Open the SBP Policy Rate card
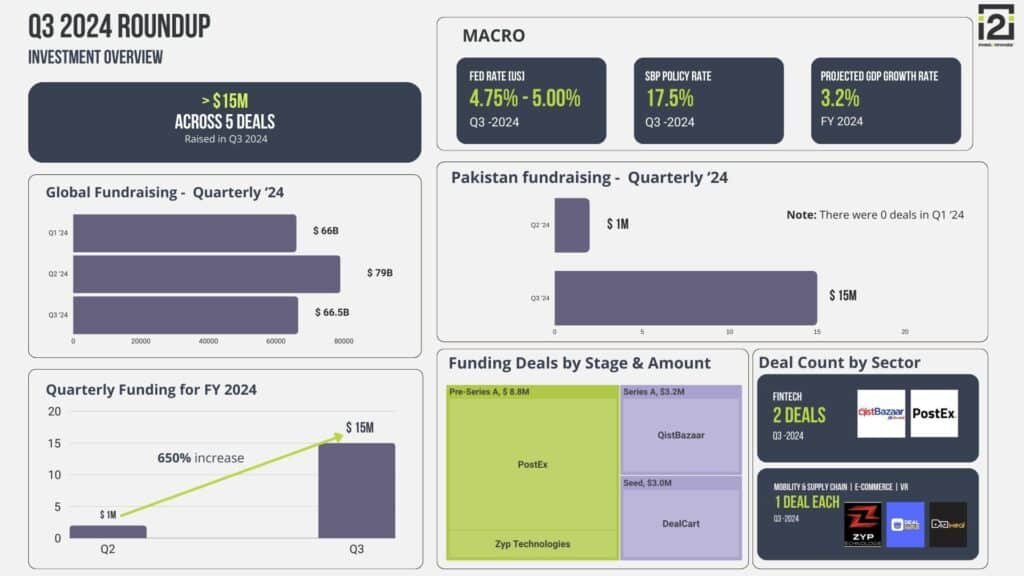Viewport: 1024px width, 576px height. tap(709, 101)
